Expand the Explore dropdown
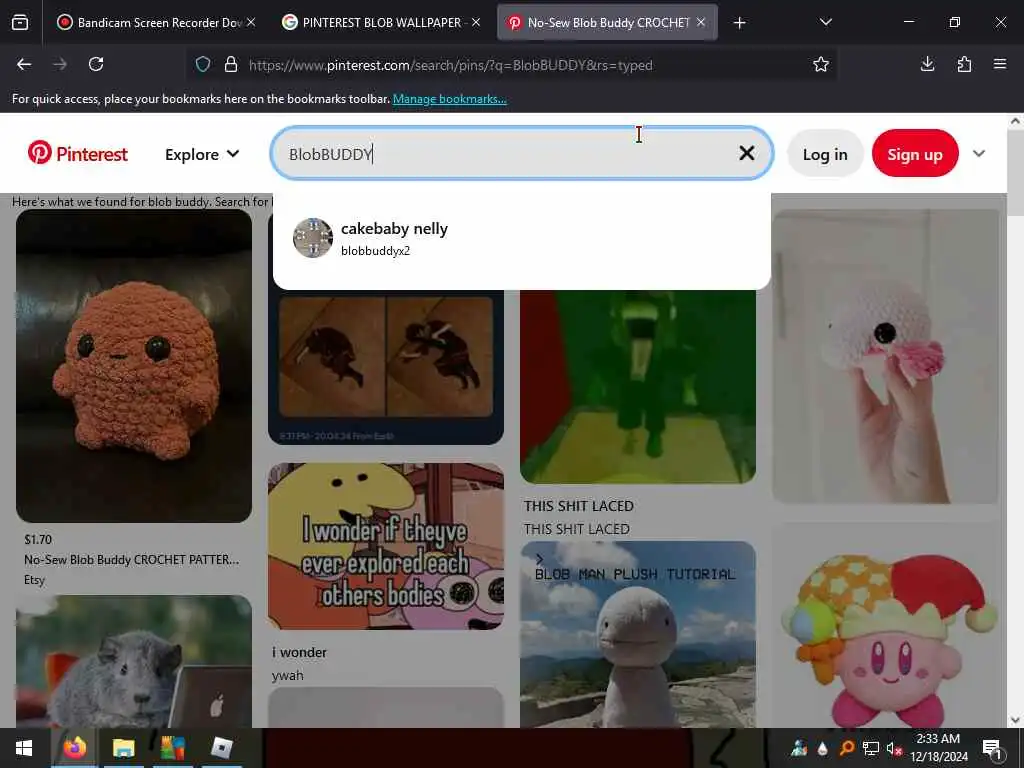The width and height of the screenshot is (1024, 768). [x=202, y=154]
